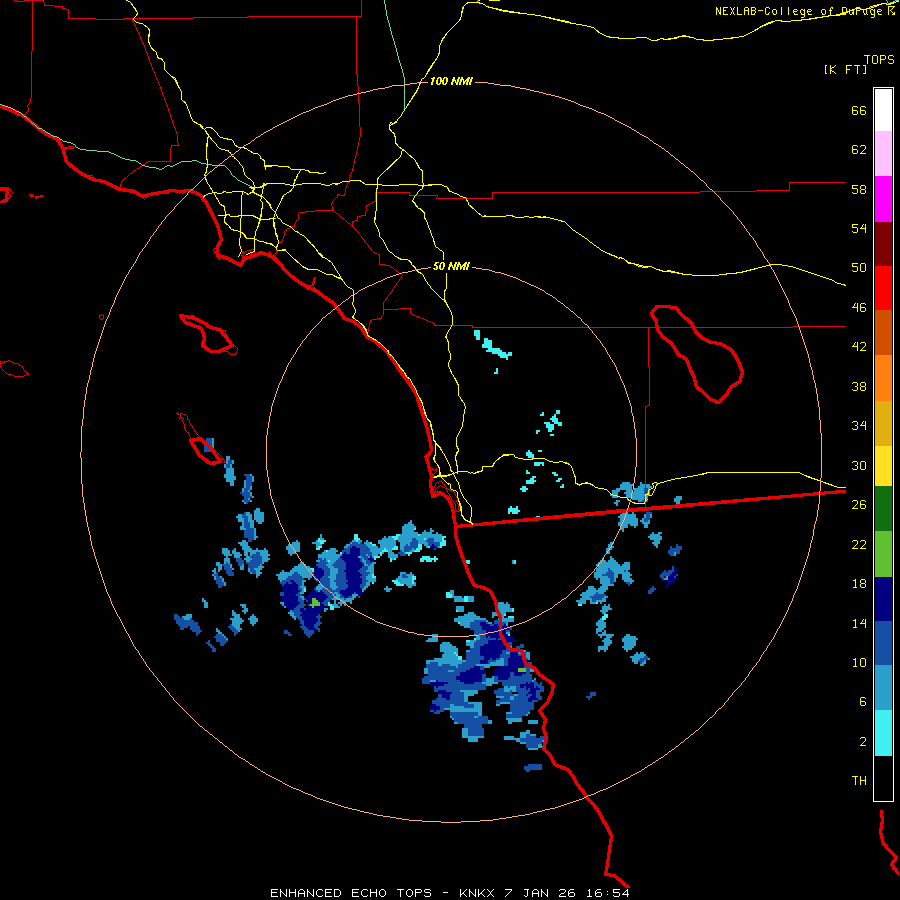Click the cyan legend swatch

[883, 733]
